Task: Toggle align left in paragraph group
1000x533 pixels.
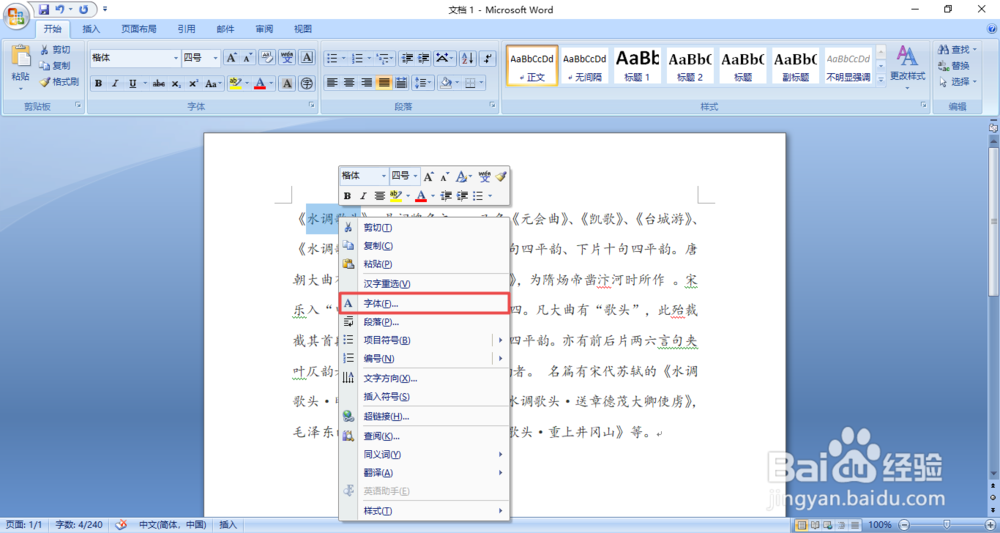Action: click(x=332, y=82)
